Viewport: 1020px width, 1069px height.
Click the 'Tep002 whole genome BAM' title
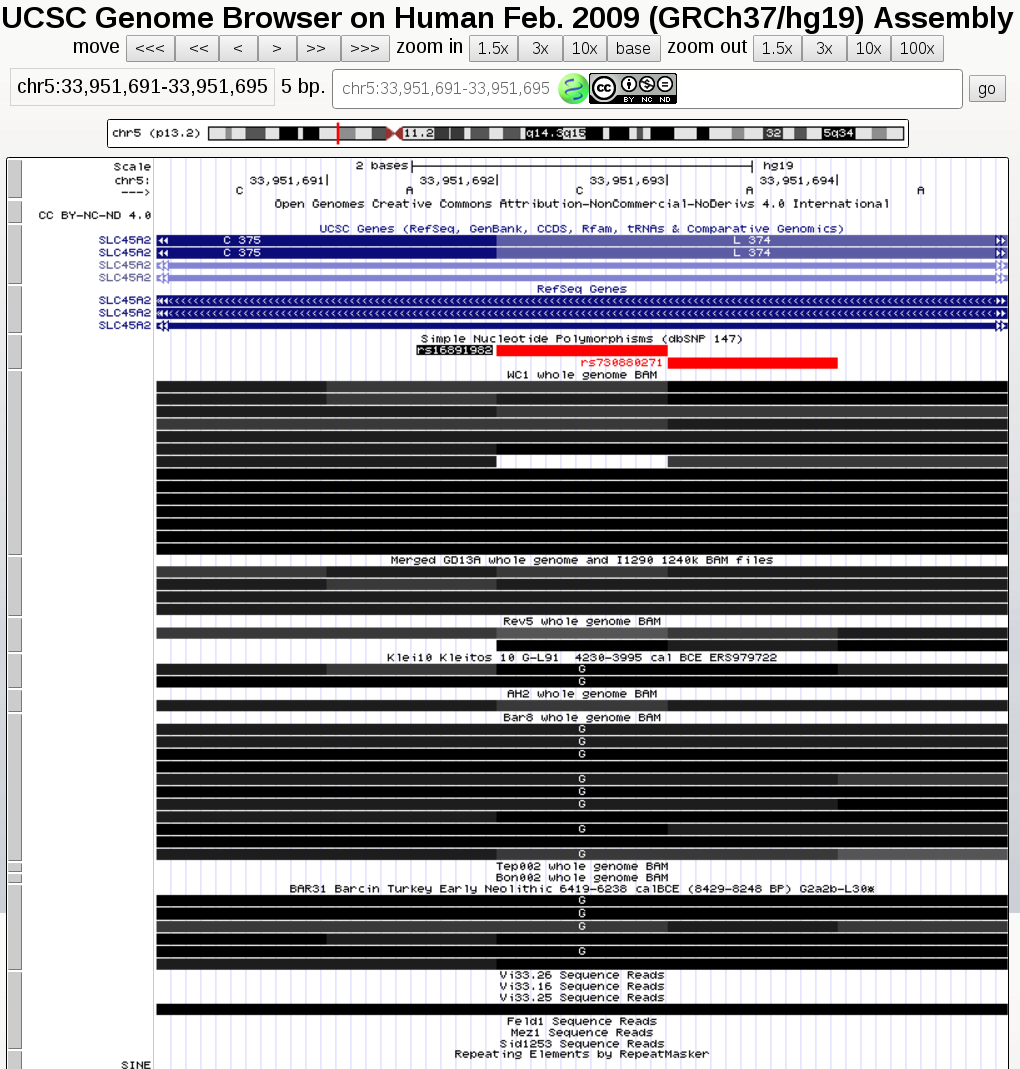(x=582, y=867)
